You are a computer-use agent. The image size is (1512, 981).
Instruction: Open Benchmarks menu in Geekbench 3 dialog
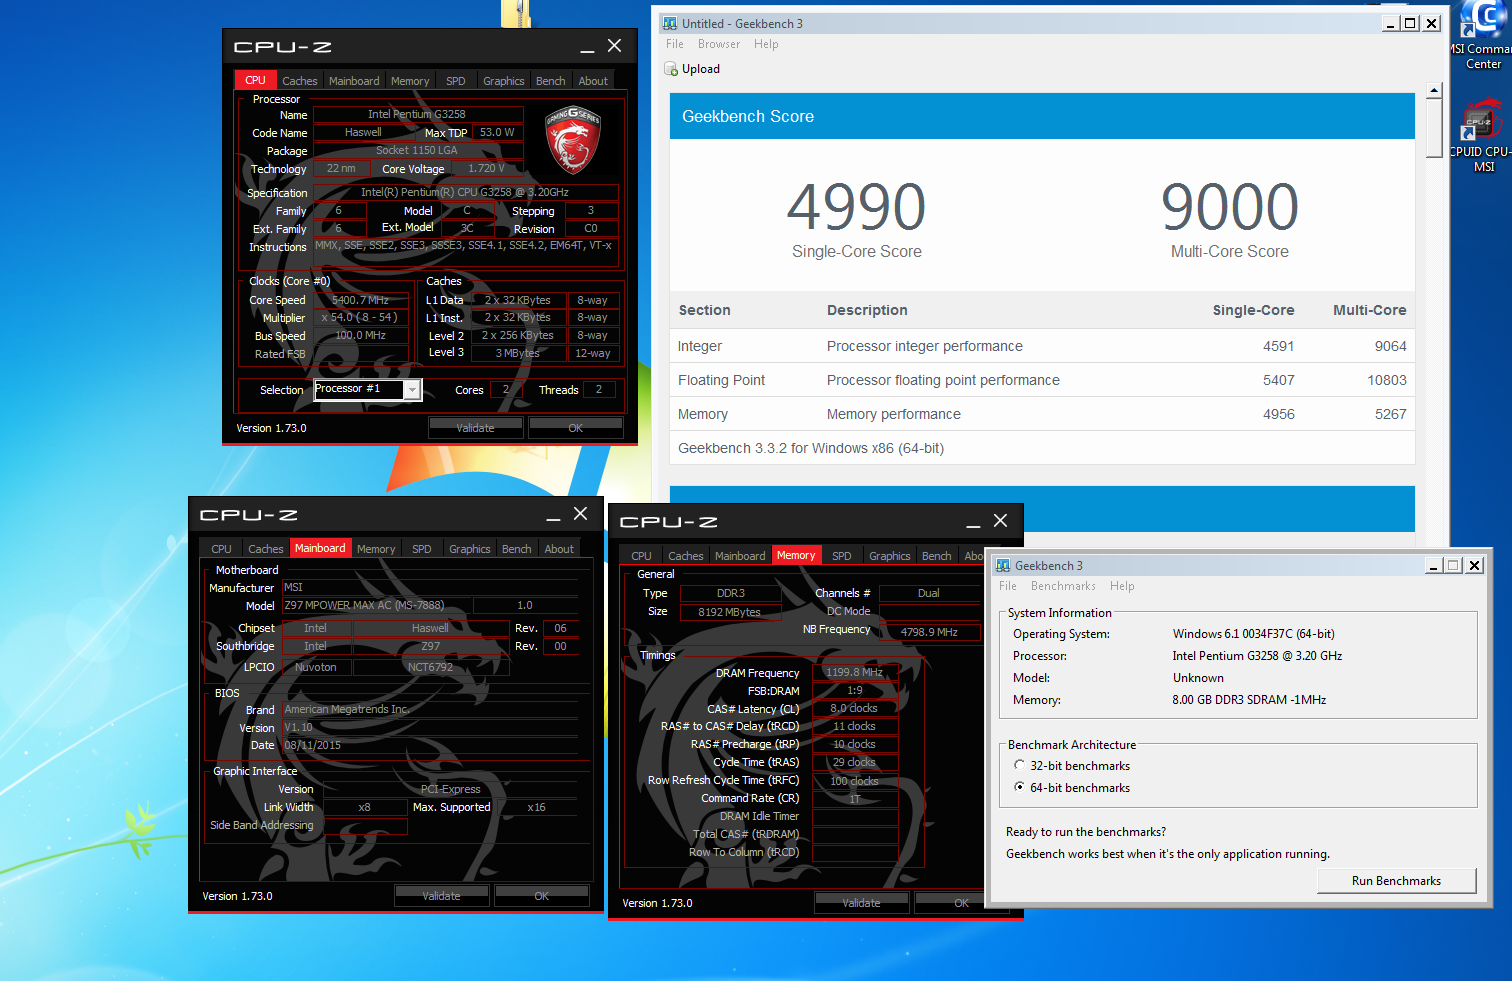click(1063, 586)
